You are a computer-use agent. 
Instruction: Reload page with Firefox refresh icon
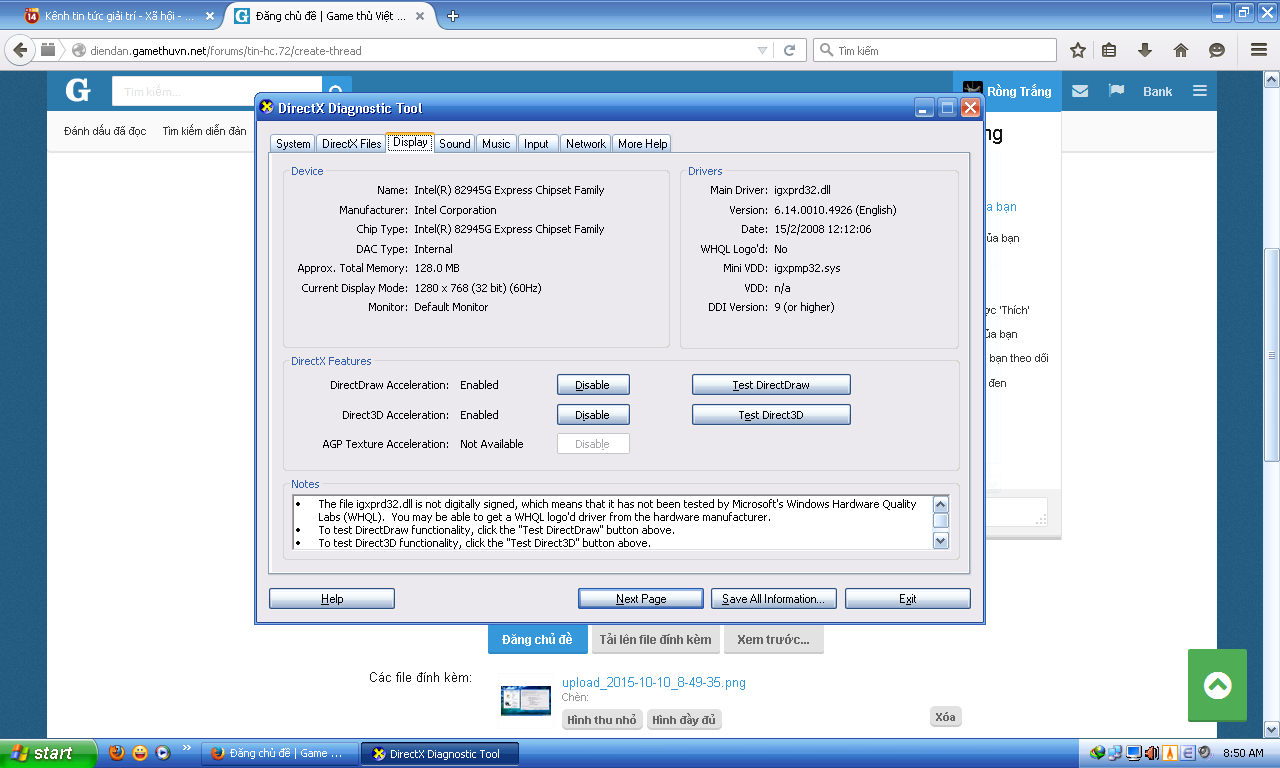coord(789,50)
